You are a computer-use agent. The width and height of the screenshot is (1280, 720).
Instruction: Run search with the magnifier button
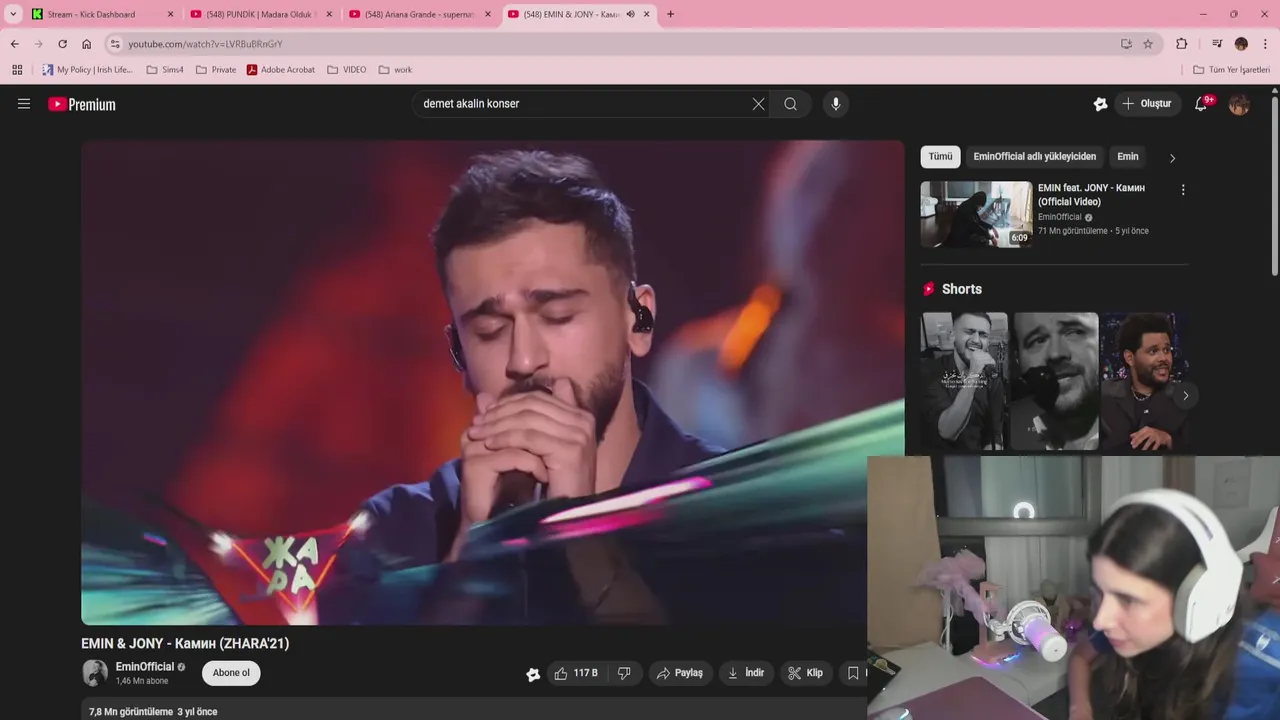click(791, 104)
